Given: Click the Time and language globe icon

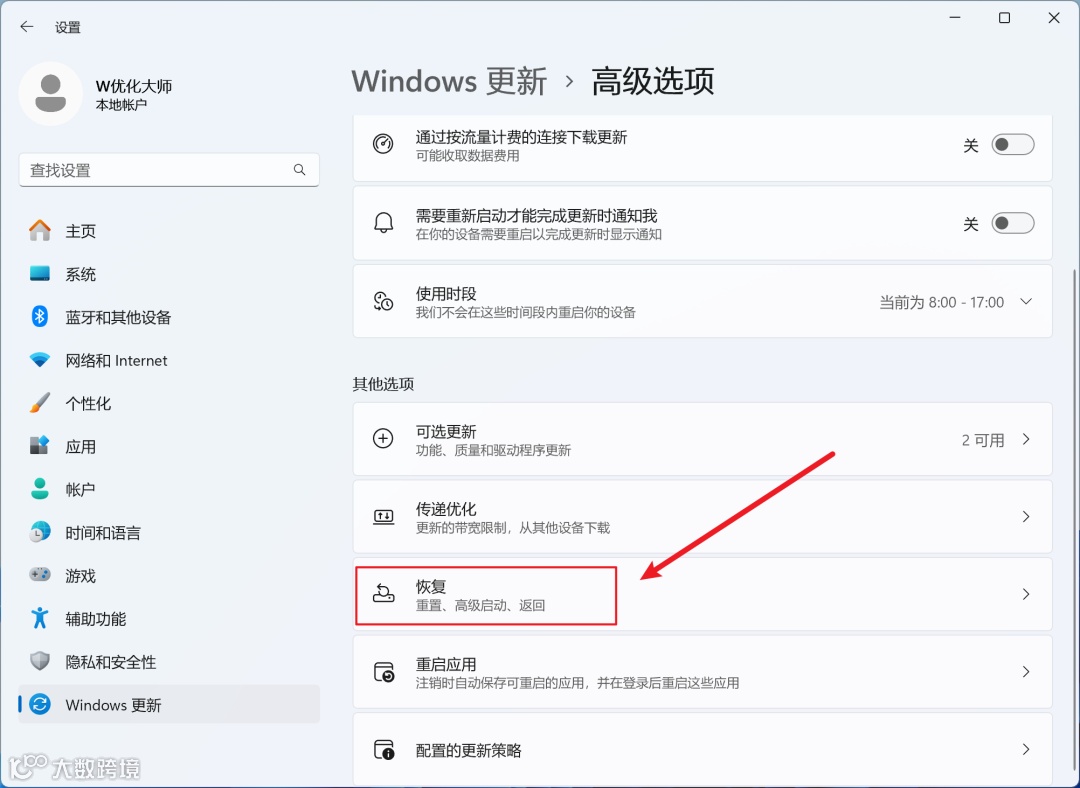Looking at the screenshot, I should 40,532.
